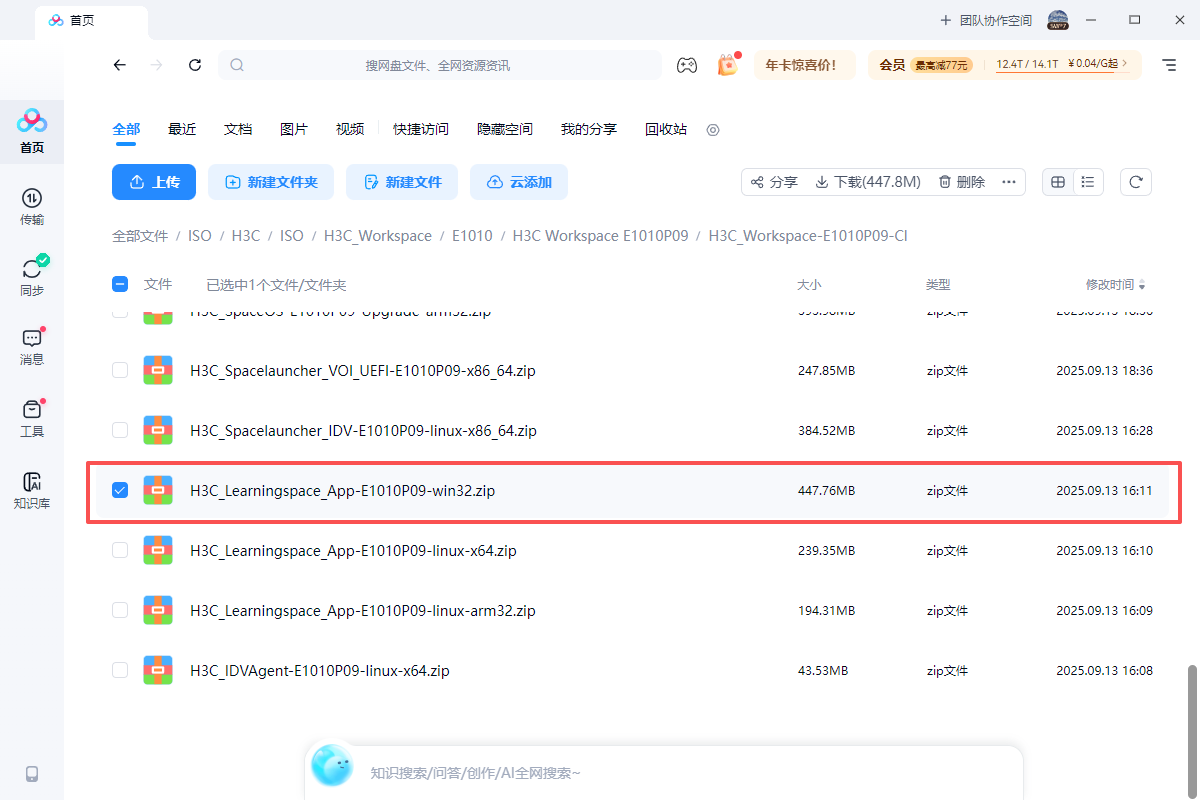This screenshot has height=800, width=1200.
Task: Click 新建文件 button
Action: pyautogui.click(x=402, y=182)
